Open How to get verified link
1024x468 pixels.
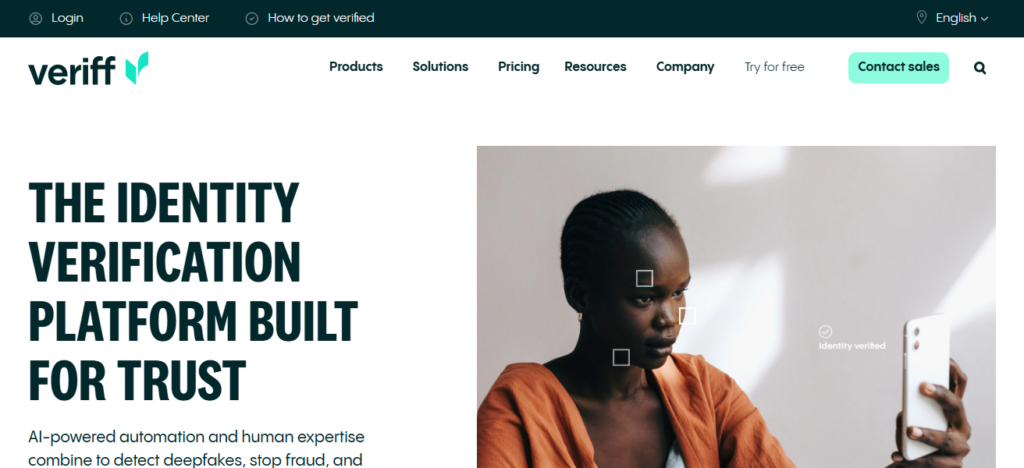click(x=321, y=18)
